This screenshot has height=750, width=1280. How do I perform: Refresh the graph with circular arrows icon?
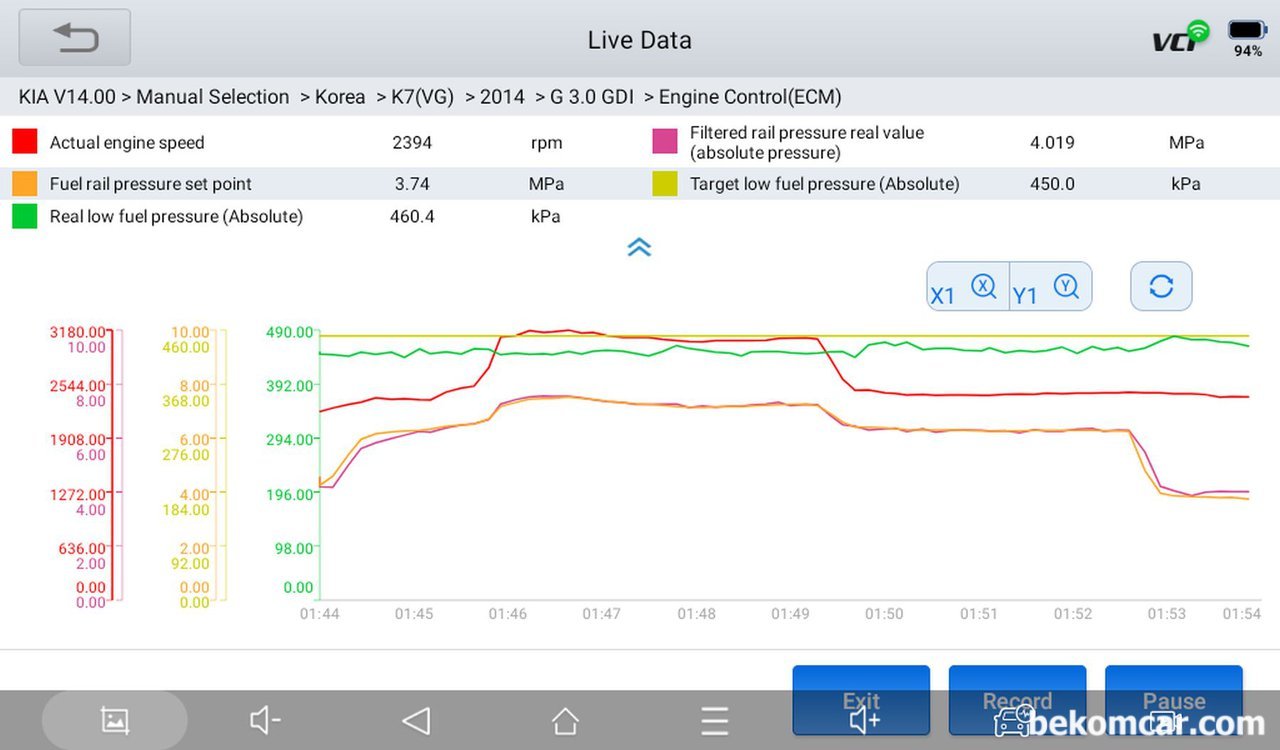1161,287
